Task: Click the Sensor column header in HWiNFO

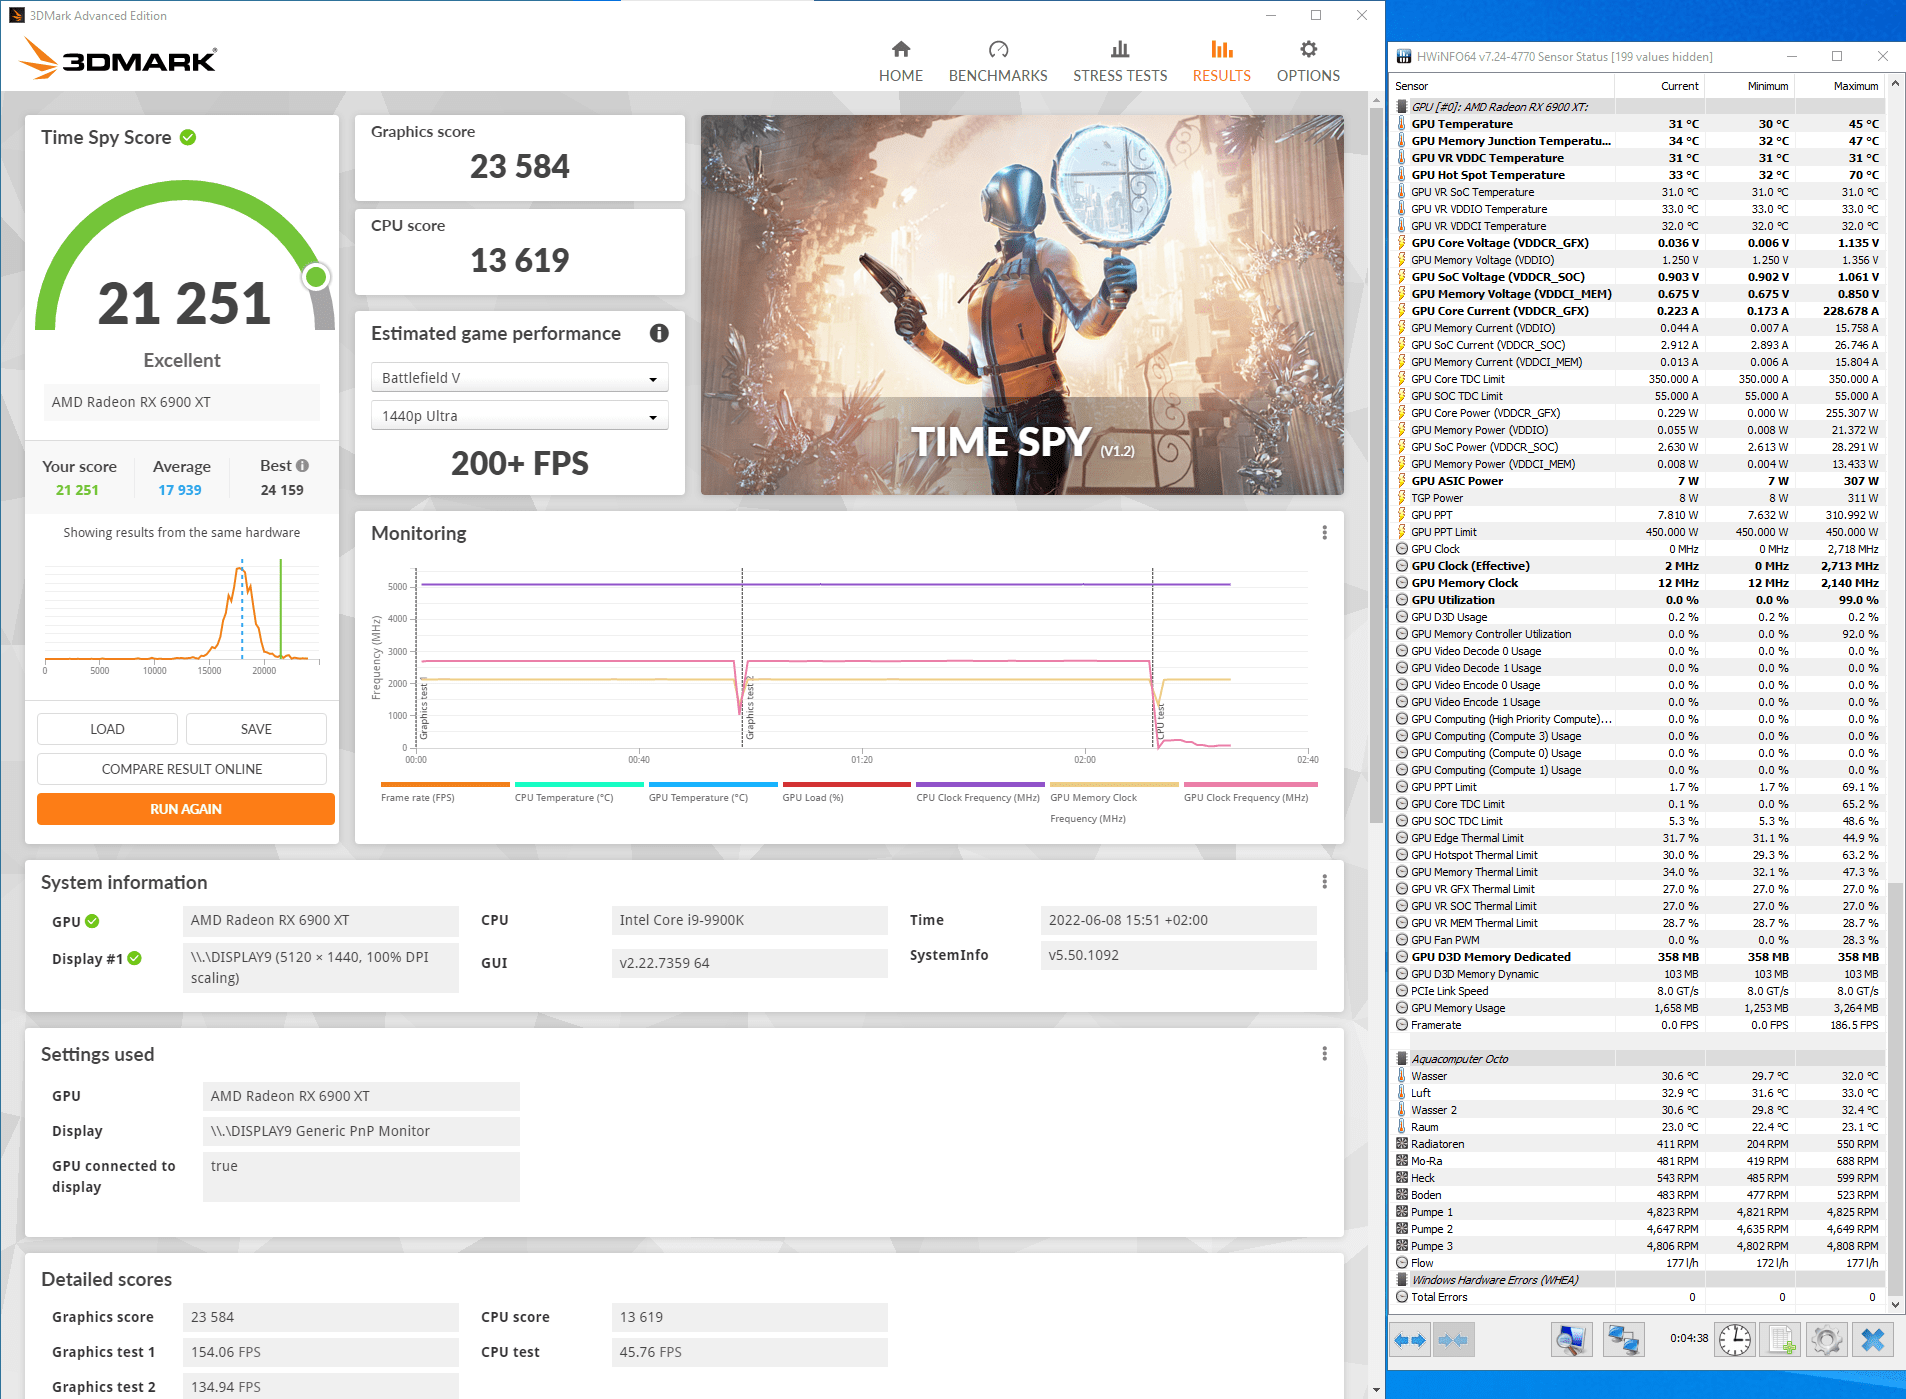Action: pyautogui.click(x=1502, y=86)
